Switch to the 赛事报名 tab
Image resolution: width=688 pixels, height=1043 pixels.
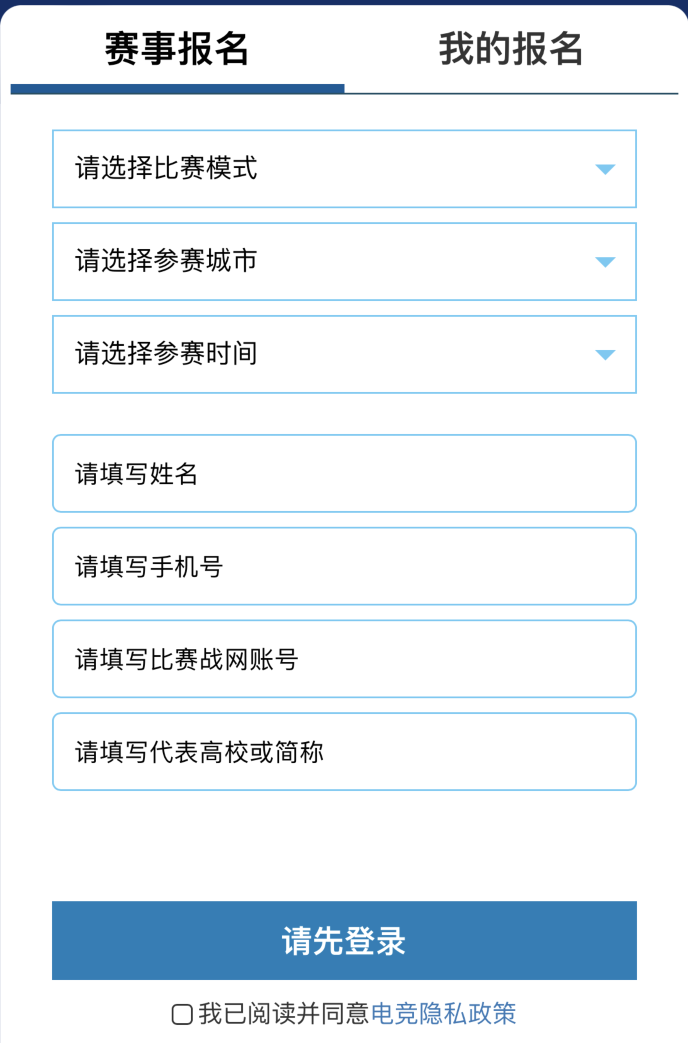click(177, 48)
